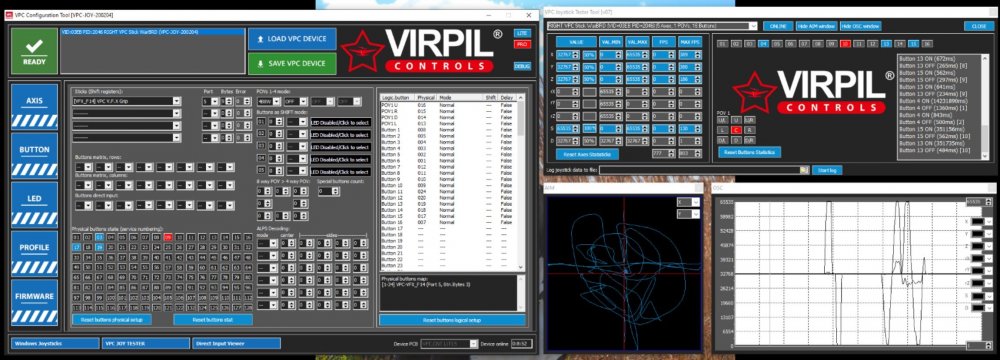Open the second sticks shift register dropdown

click(x=127, y=113)
